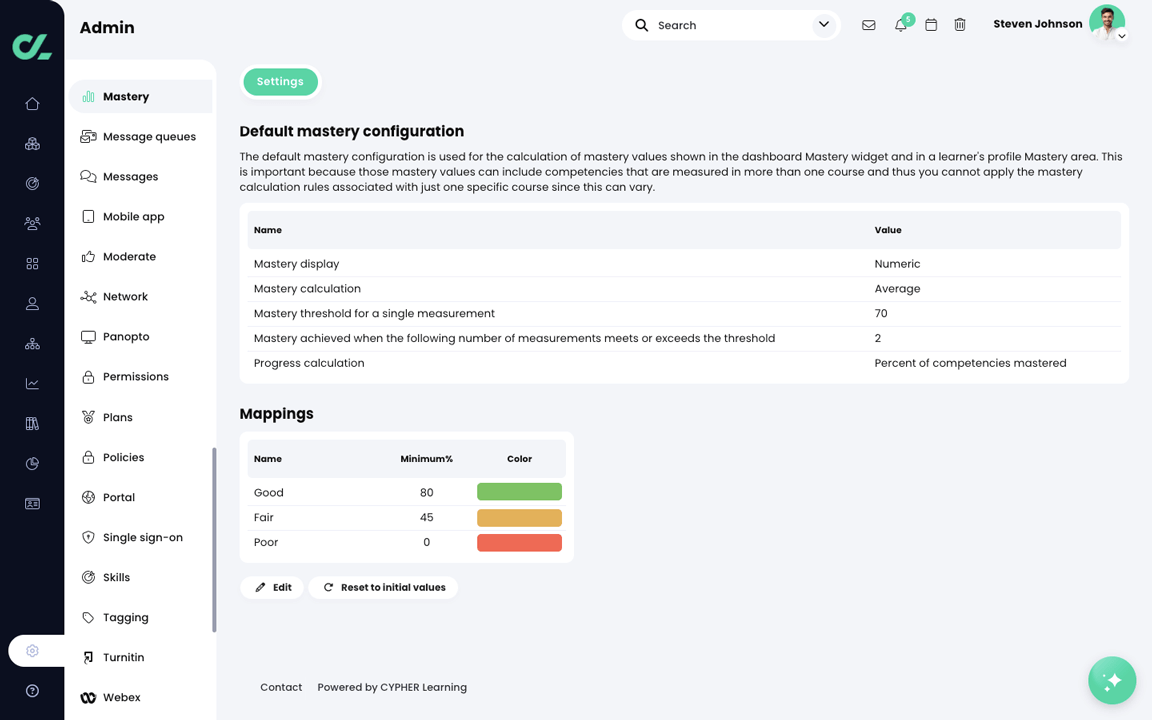Open notifications via the bell icon
The image size is (1152, 720).
click(900, 24)
